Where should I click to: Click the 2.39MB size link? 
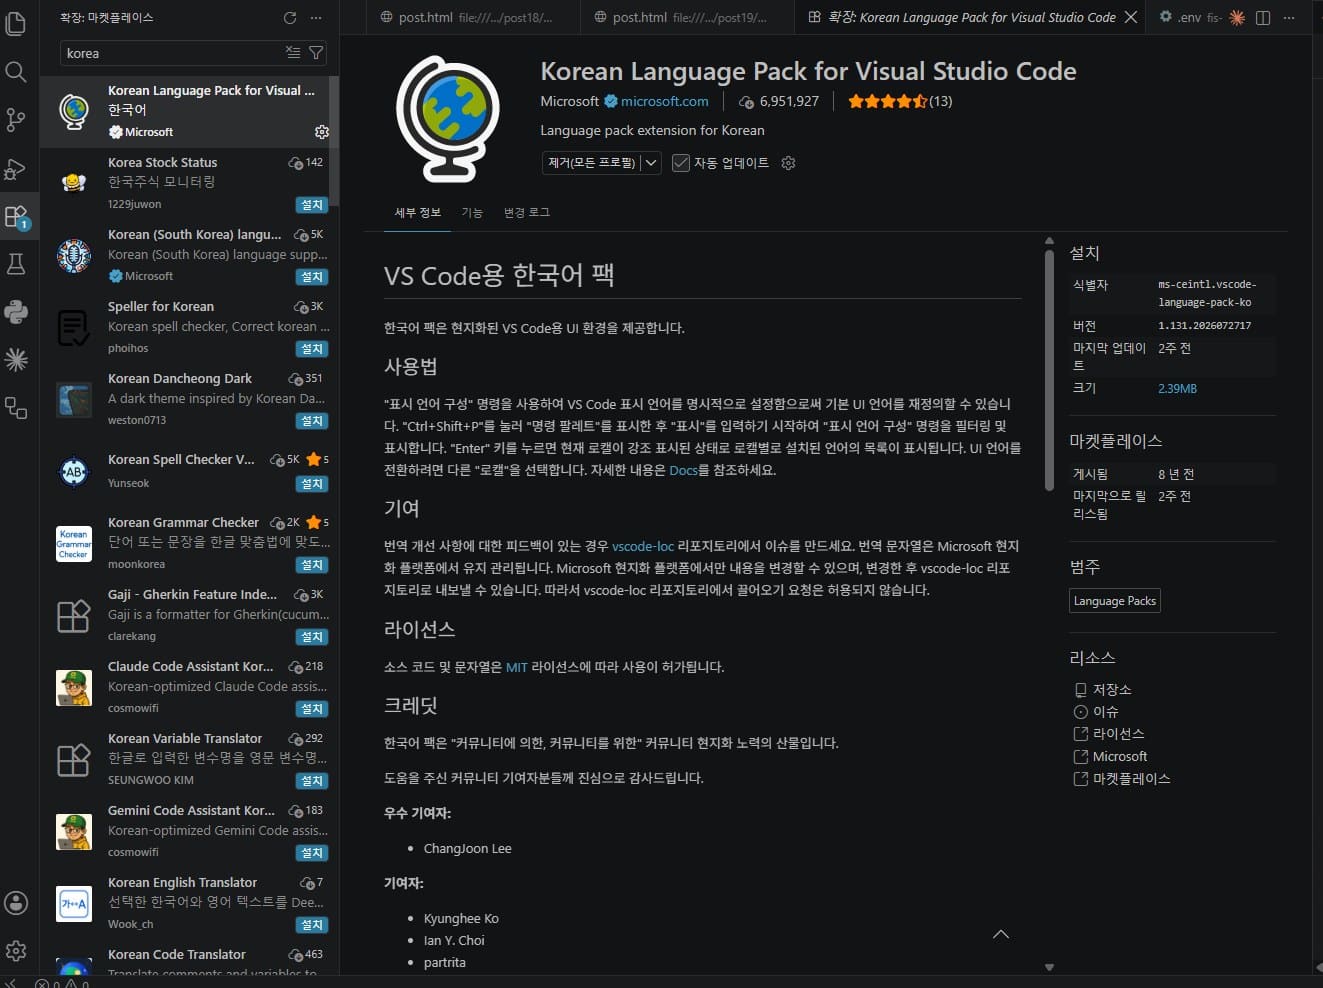1177,388
